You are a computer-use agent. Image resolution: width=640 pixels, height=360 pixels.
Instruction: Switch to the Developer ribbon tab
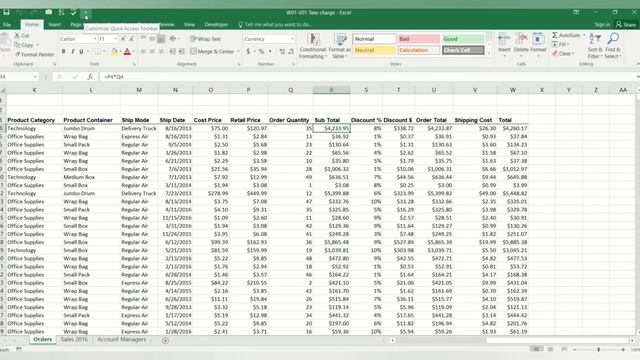[x=216, y=25]
